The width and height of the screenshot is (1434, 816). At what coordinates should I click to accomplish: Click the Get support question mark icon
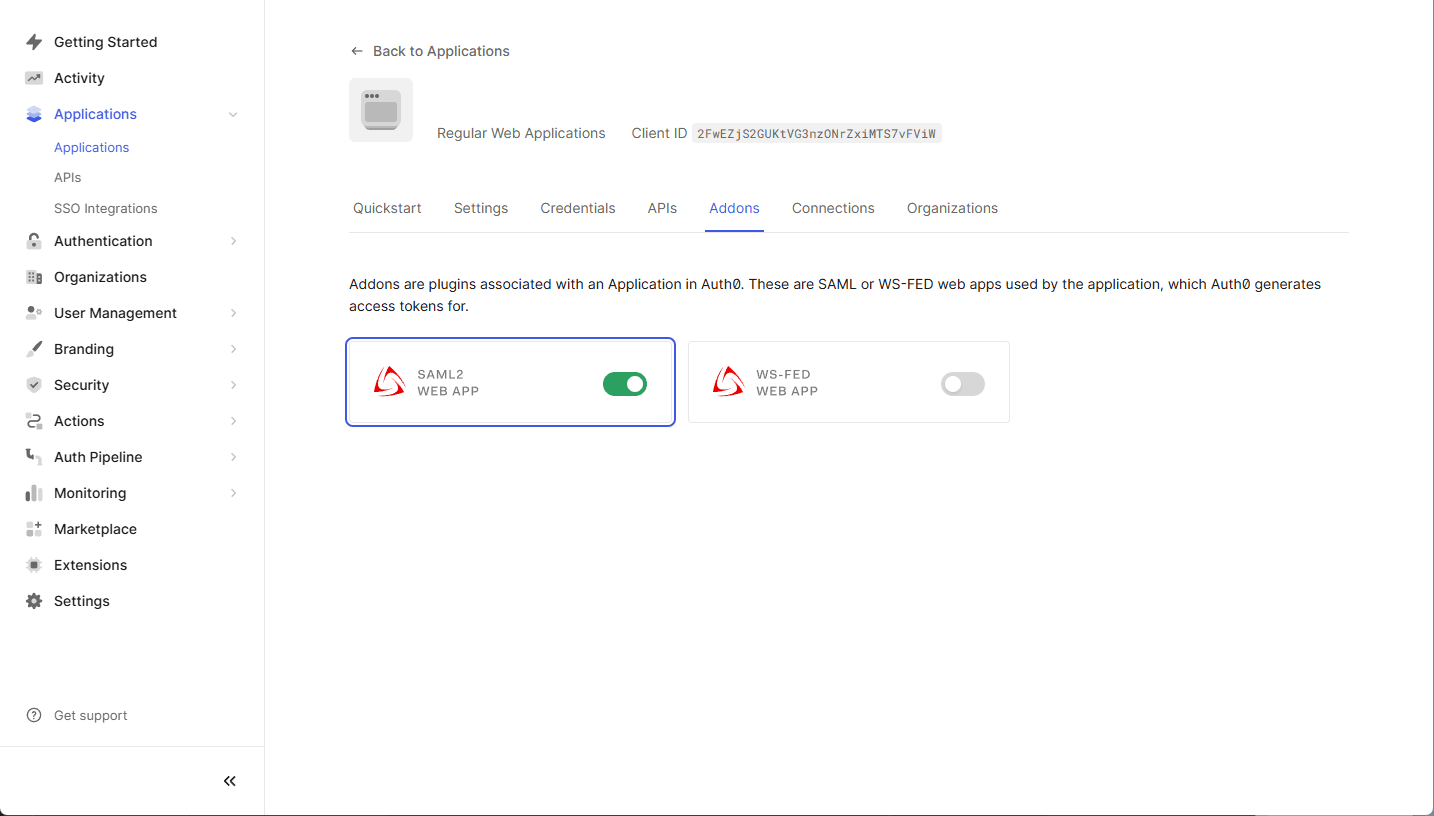tap(34, 715)
